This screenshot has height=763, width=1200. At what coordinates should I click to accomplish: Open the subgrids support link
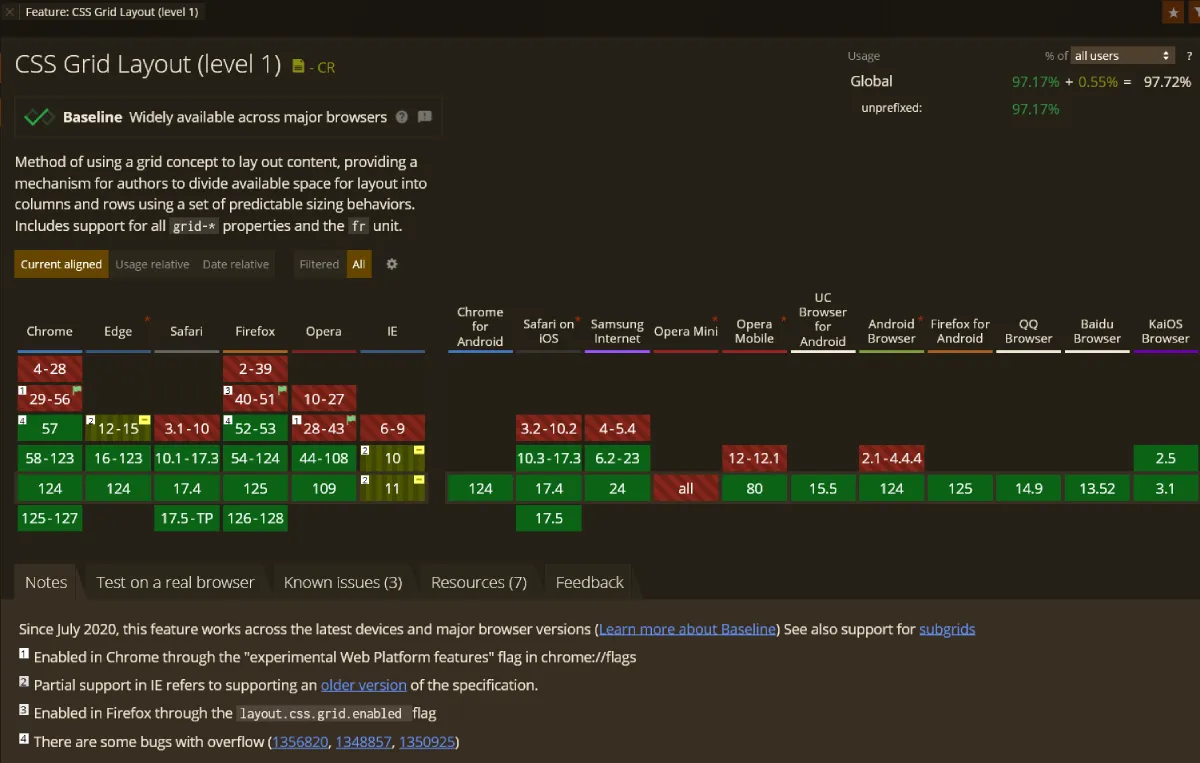[946, 629]
